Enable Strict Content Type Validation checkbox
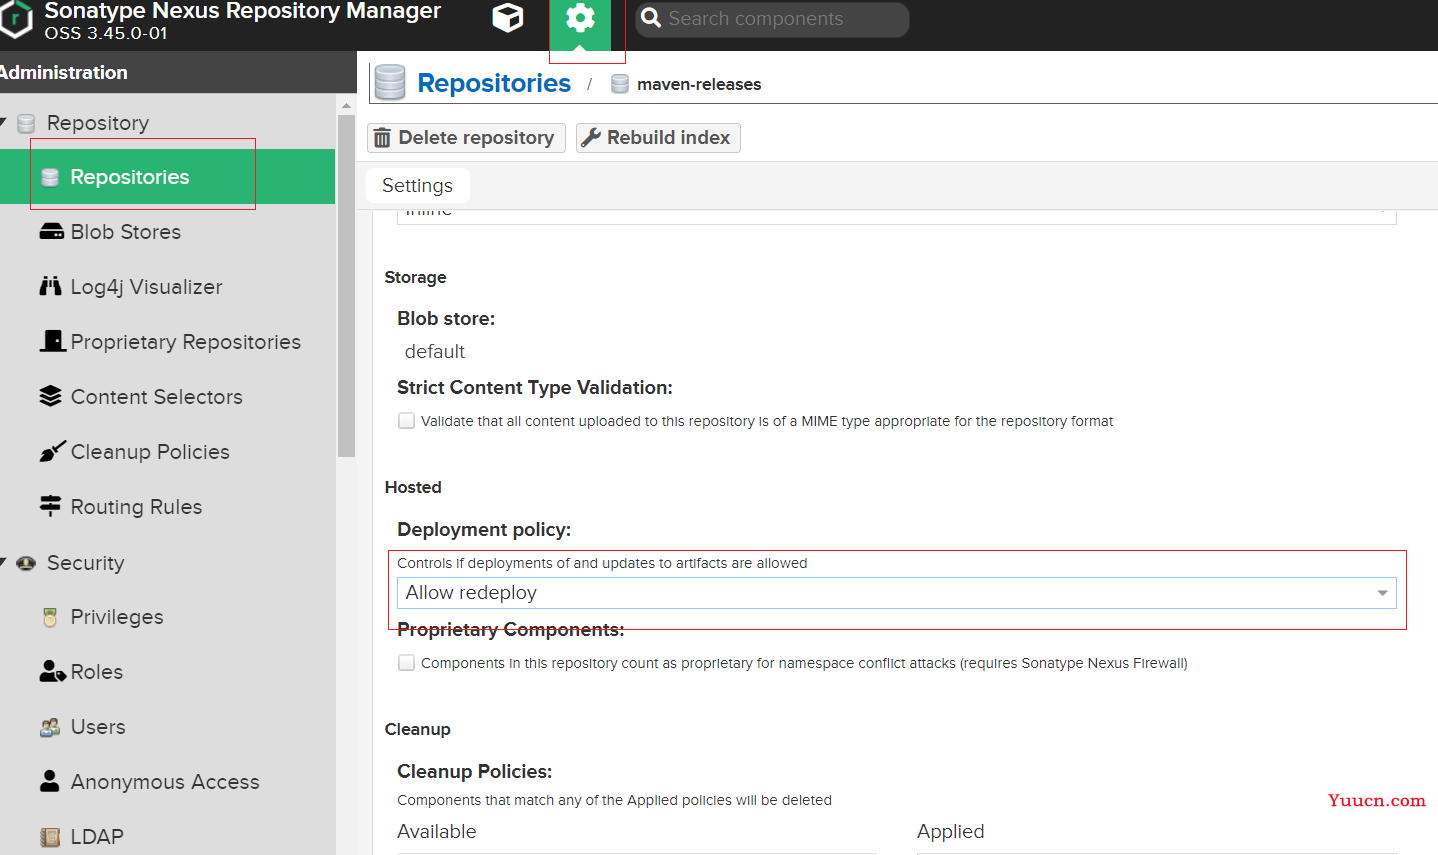This screenshot has height=855, width=1438. tap(406, 421)
